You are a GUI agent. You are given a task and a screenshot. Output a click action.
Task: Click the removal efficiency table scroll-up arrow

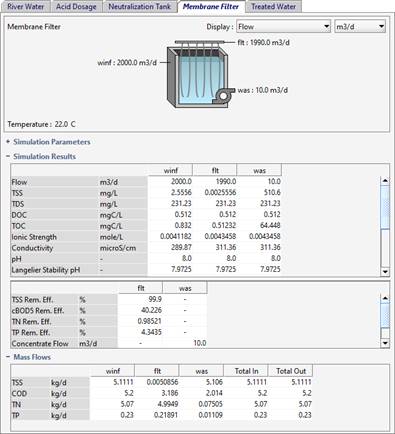385,298
